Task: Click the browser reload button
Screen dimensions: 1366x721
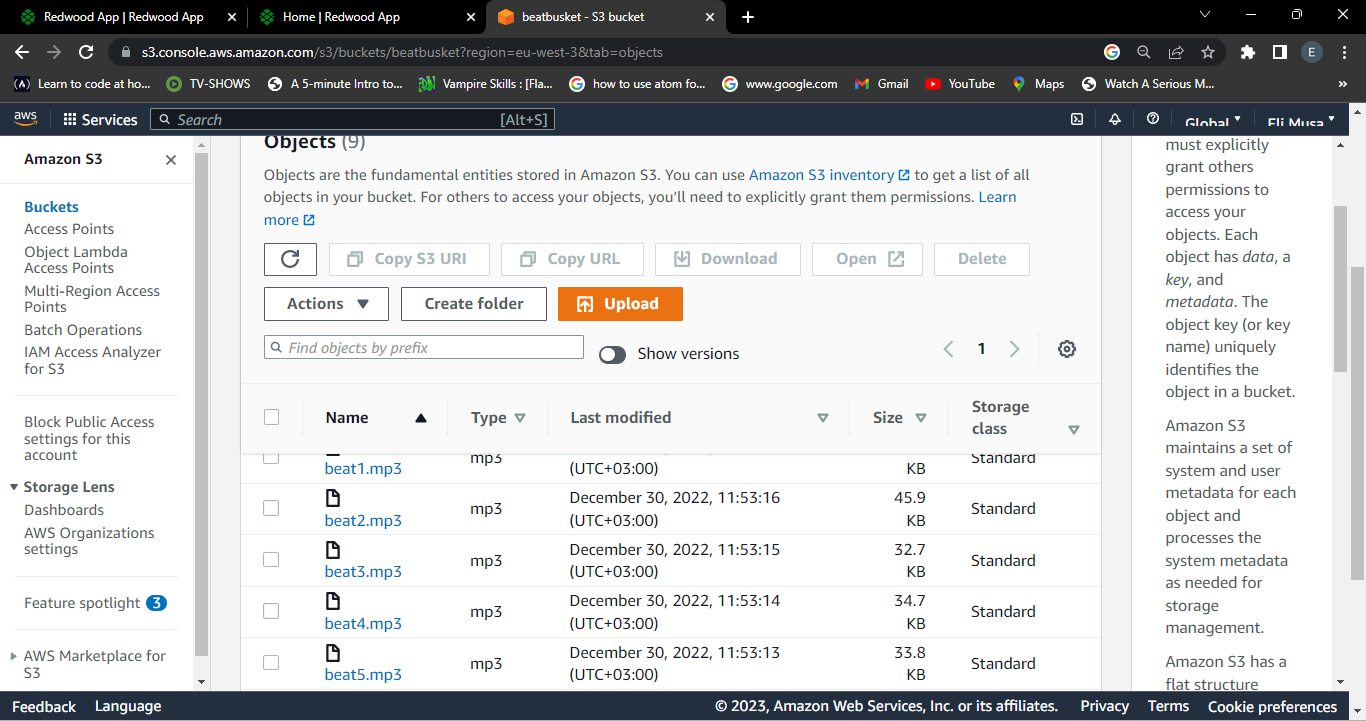Action: pos(86,52)
